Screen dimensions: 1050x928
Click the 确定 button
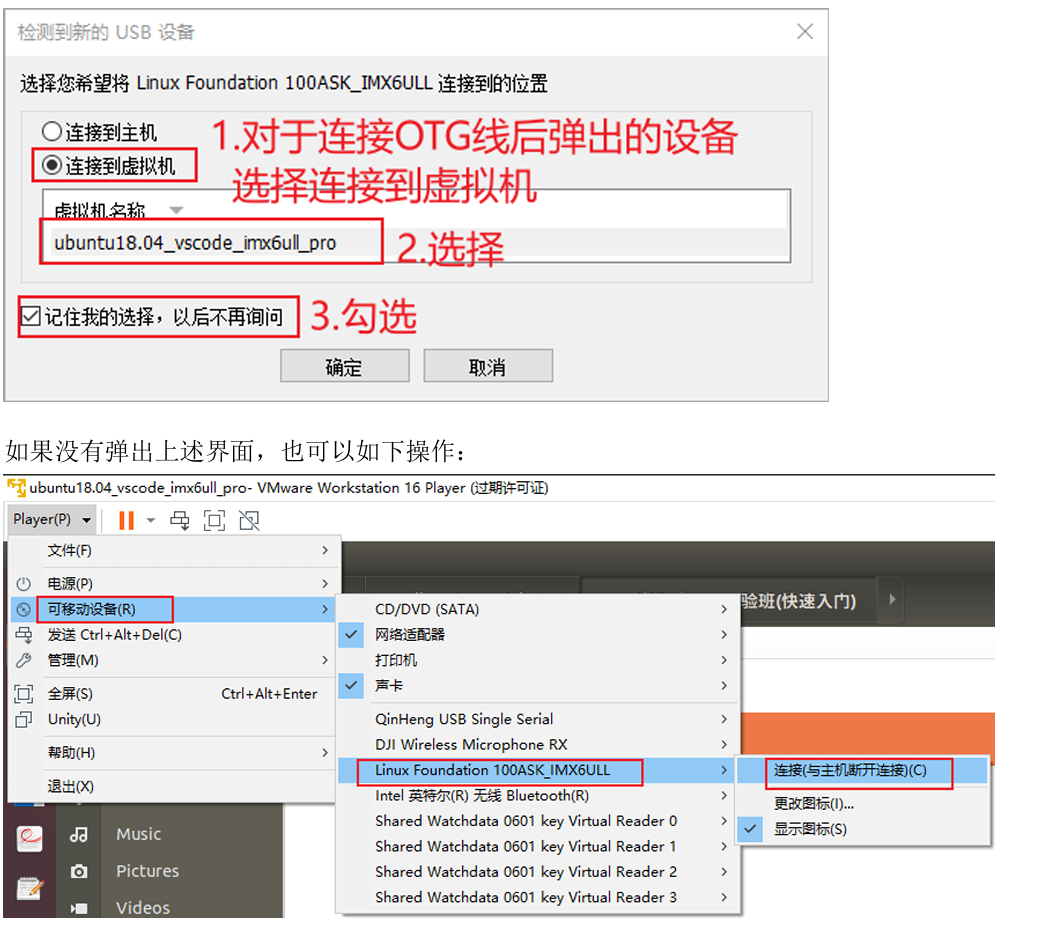tap(344, 366)
